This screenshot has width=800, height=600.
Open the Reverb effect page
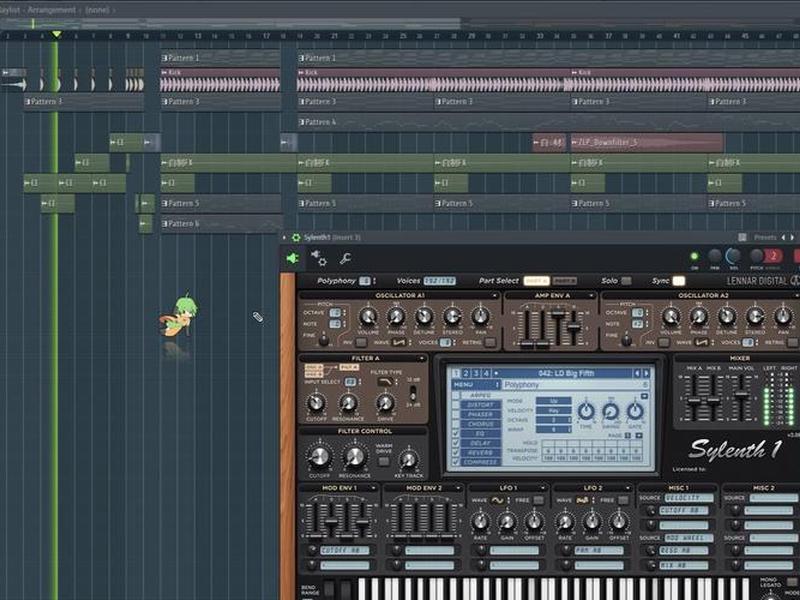[481, 453]
